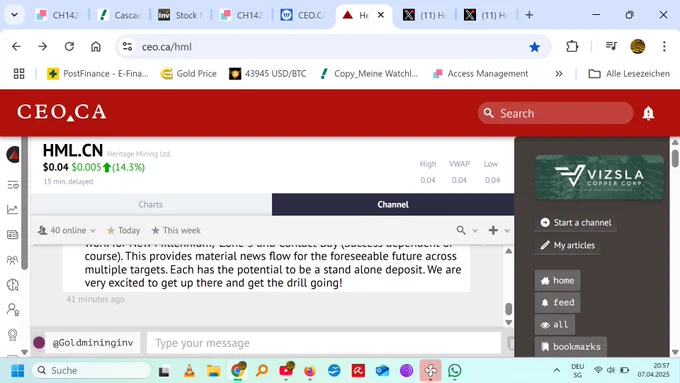Expand the dropdown arrow beside the plus icon
Screen dimensions: 680x383
[x=507, y=231]
